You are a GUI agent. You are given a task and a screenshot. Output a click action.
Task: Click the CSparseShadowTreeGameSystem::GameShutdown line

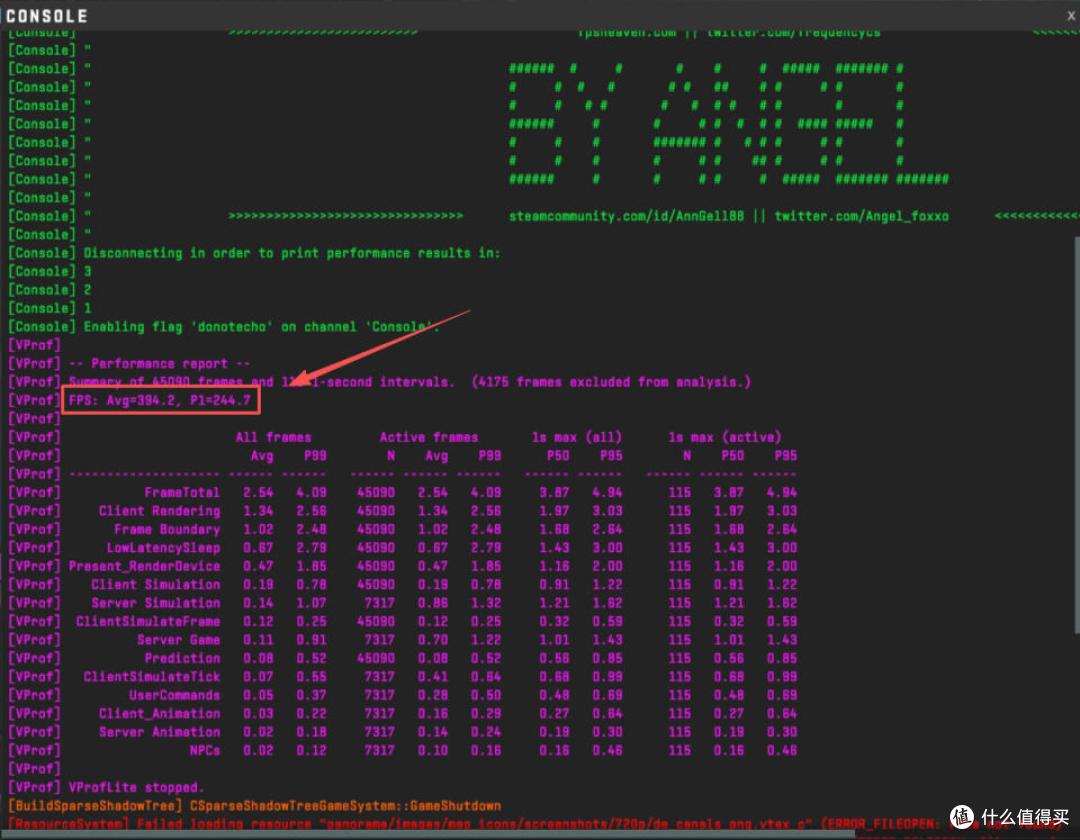345,806
